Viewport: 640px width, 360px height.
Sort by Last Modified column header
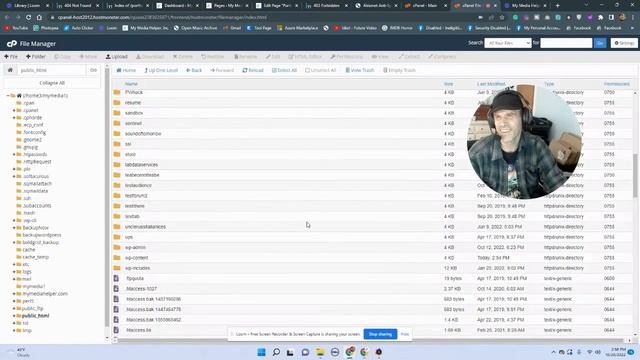pos(491,84)
